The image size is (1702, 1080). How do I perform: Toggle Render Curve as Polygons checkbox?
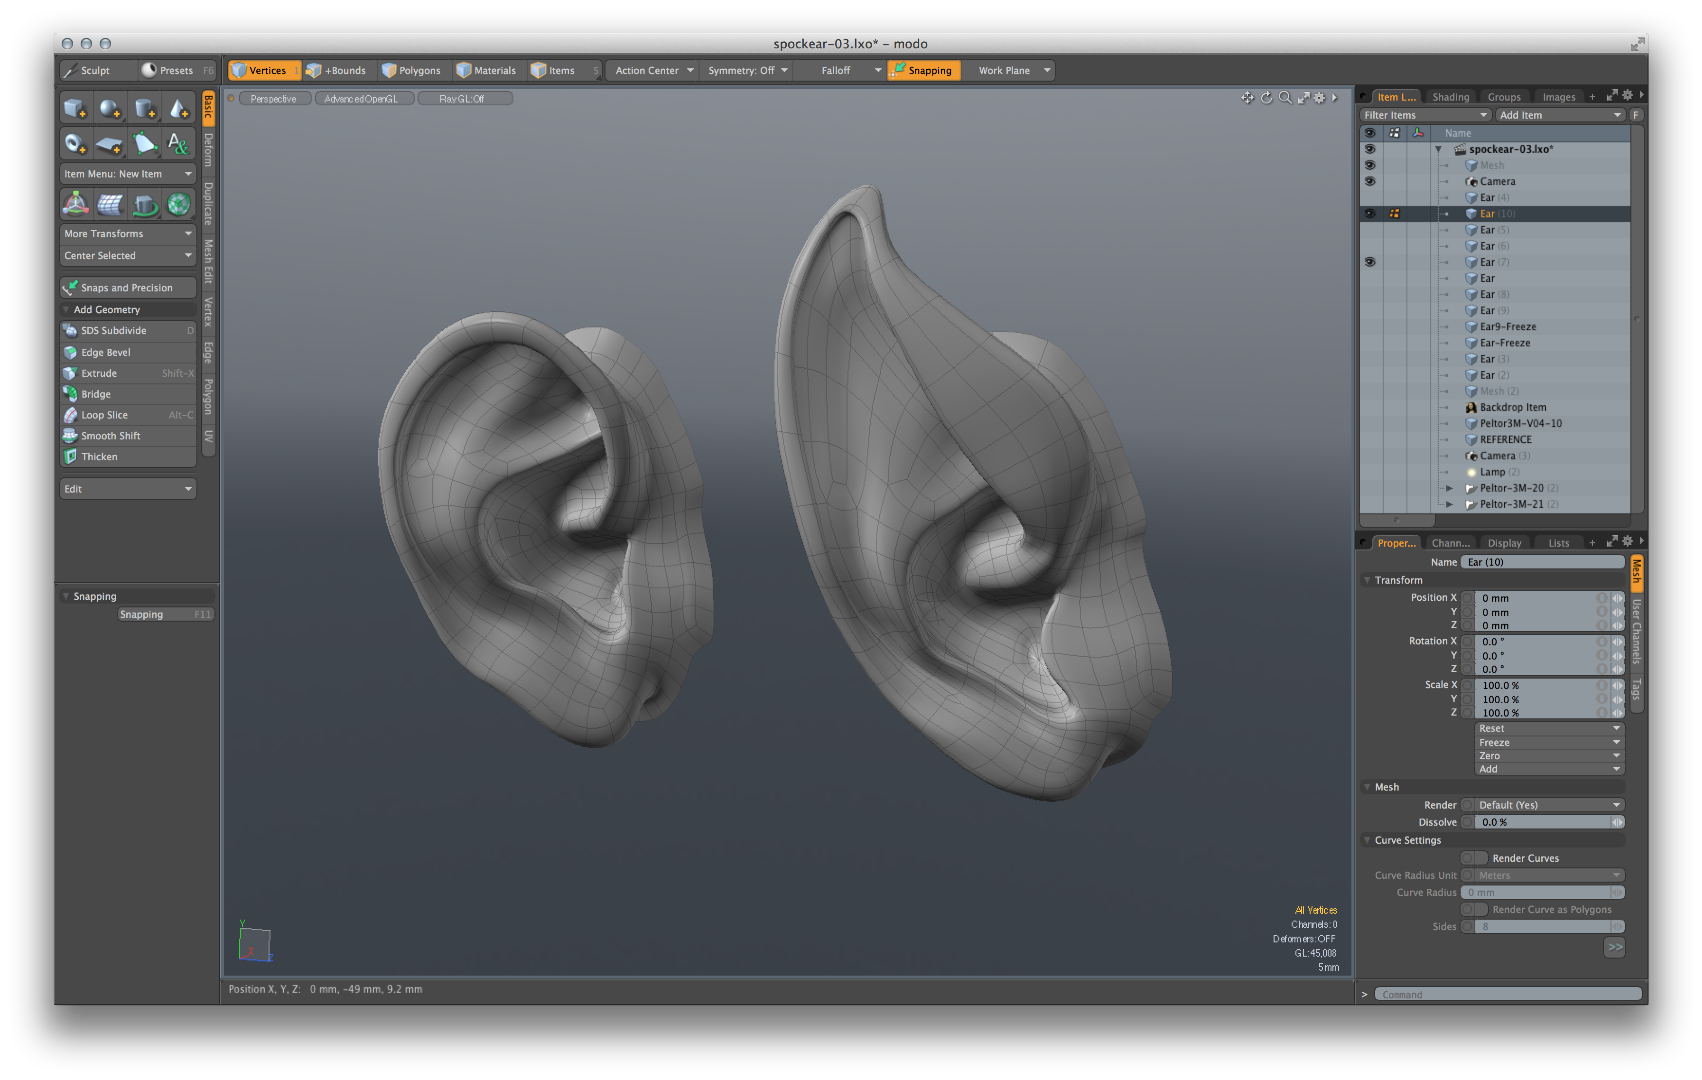pos(1474,910)
